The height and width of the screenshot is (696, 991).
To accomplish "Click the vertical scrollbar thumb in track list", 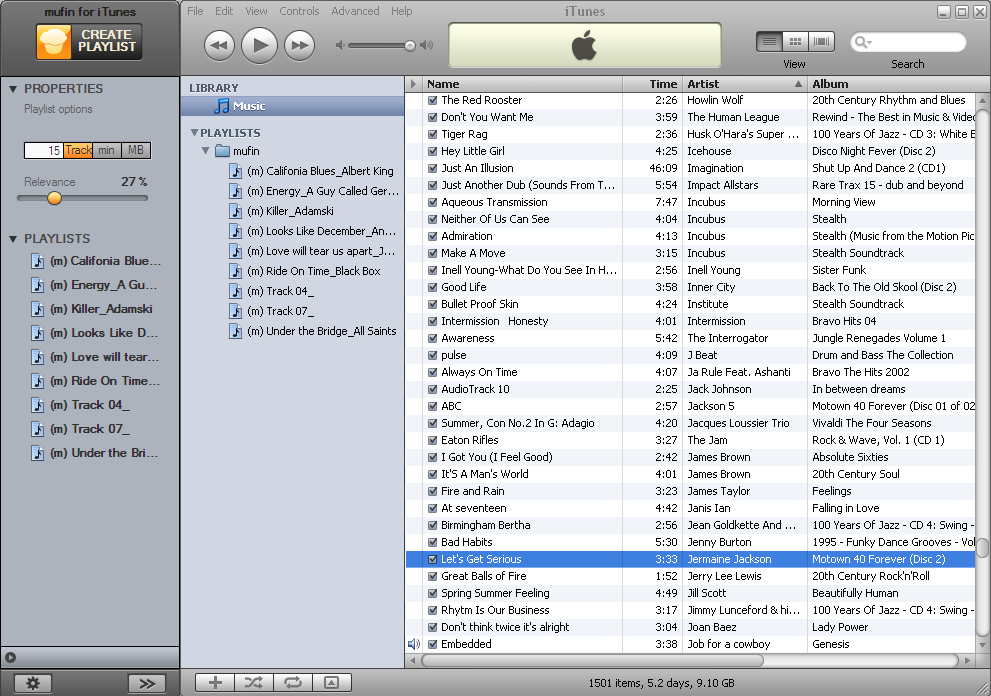I will pyautogui.click(x=982, y=548).
